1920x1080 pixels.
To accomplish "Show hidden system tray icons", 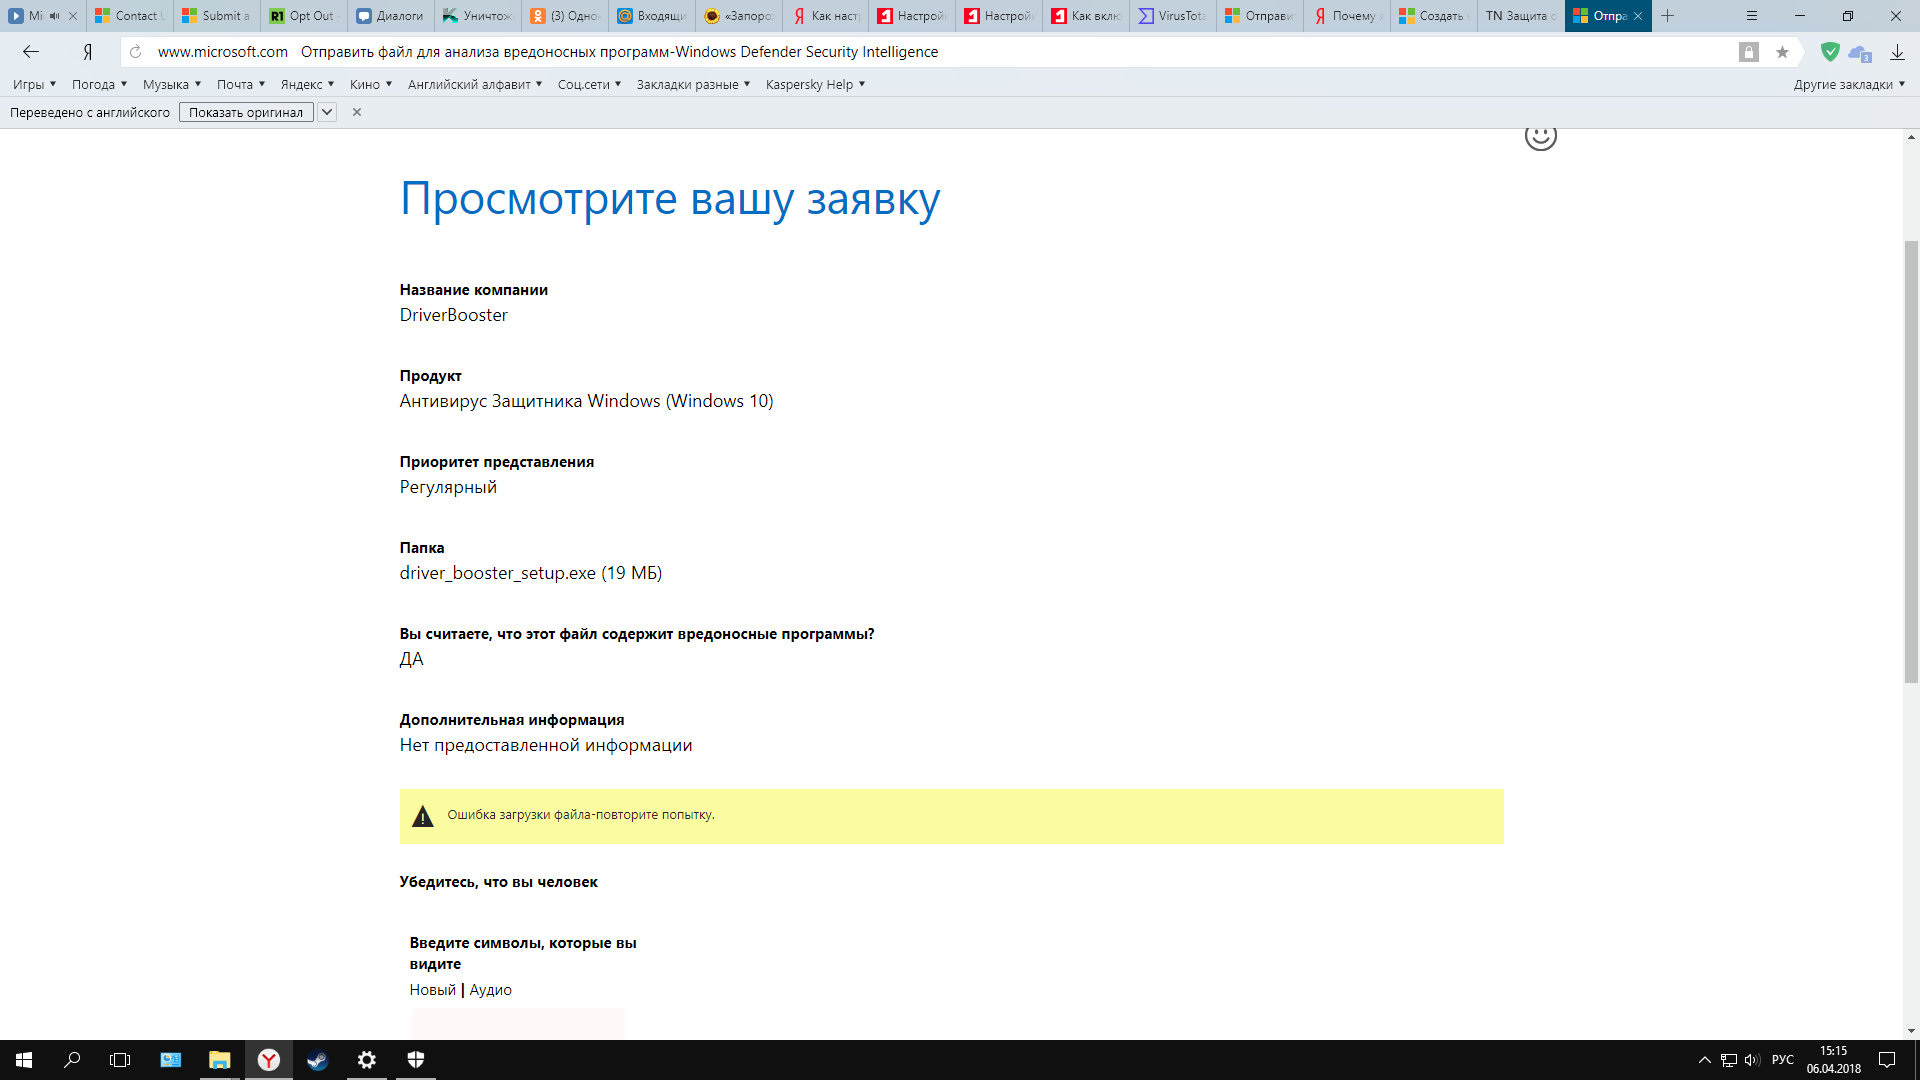I will (x=1705, y=1060).
